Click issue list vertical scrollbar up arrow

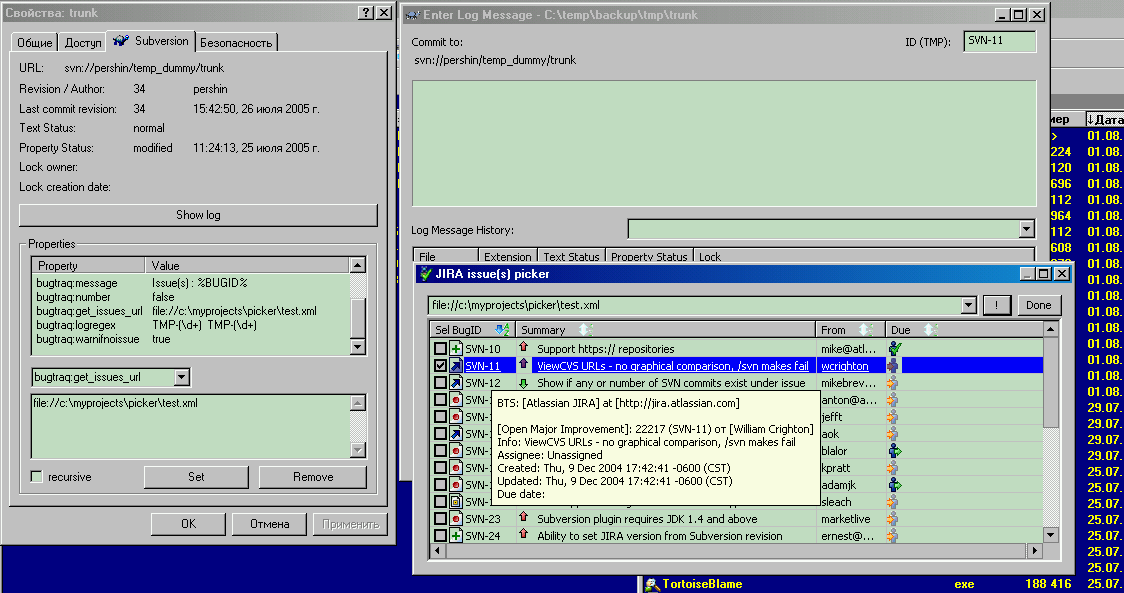1050,330
